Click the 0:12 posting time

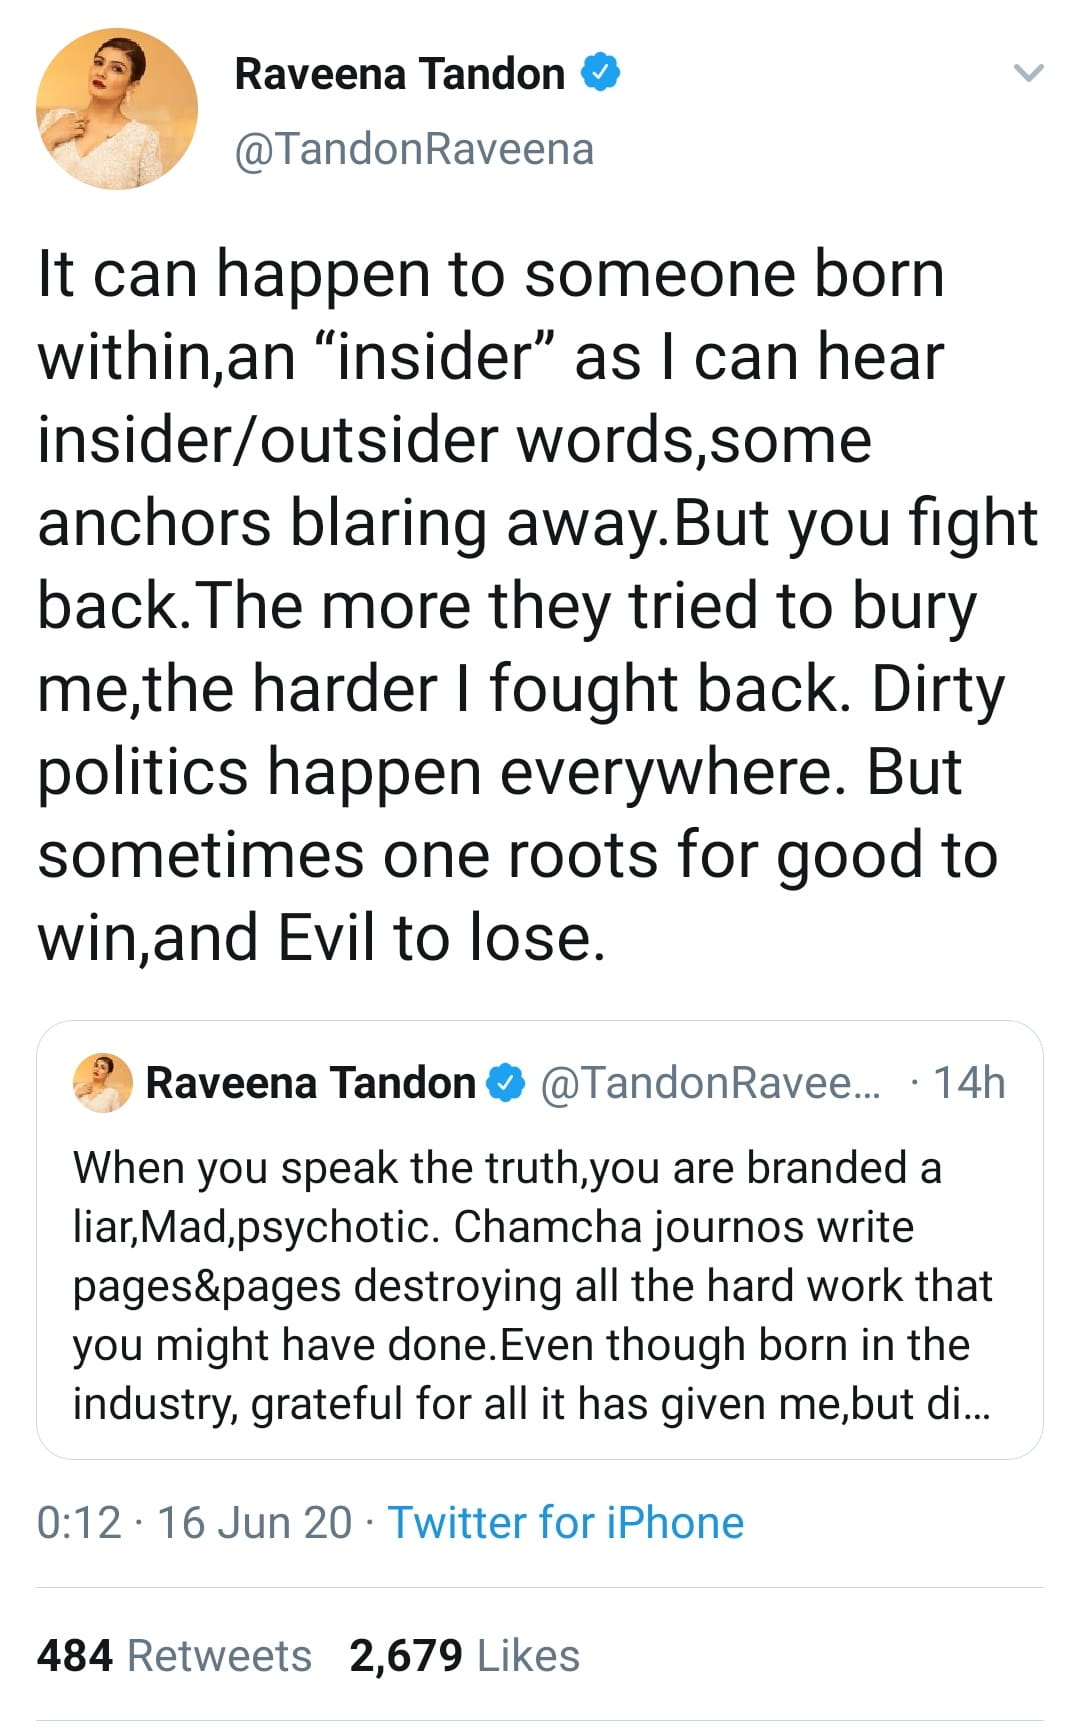pos(79,1523)
